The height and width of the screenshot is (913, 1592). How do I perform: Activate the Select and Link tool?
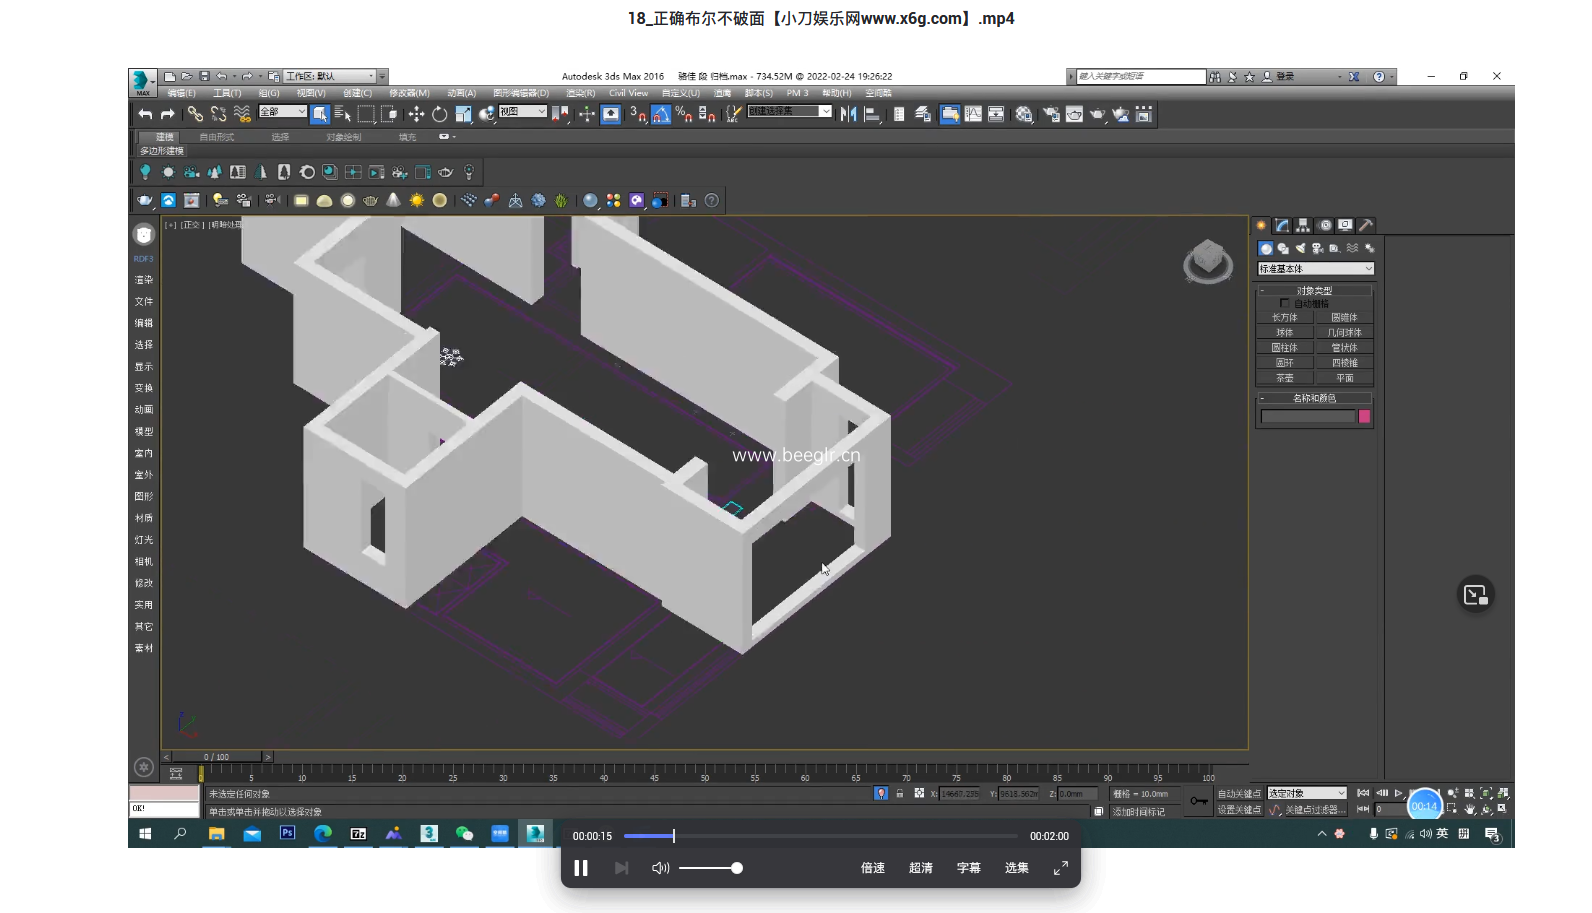195,114
